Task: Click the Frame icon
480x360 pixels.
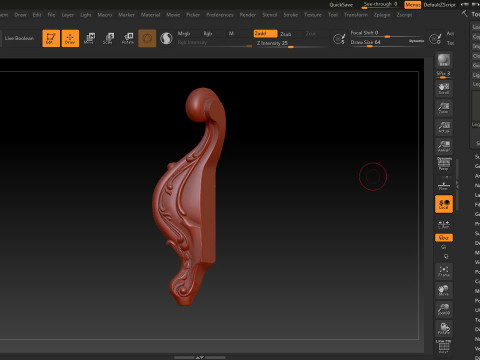Action: [444, 271]
